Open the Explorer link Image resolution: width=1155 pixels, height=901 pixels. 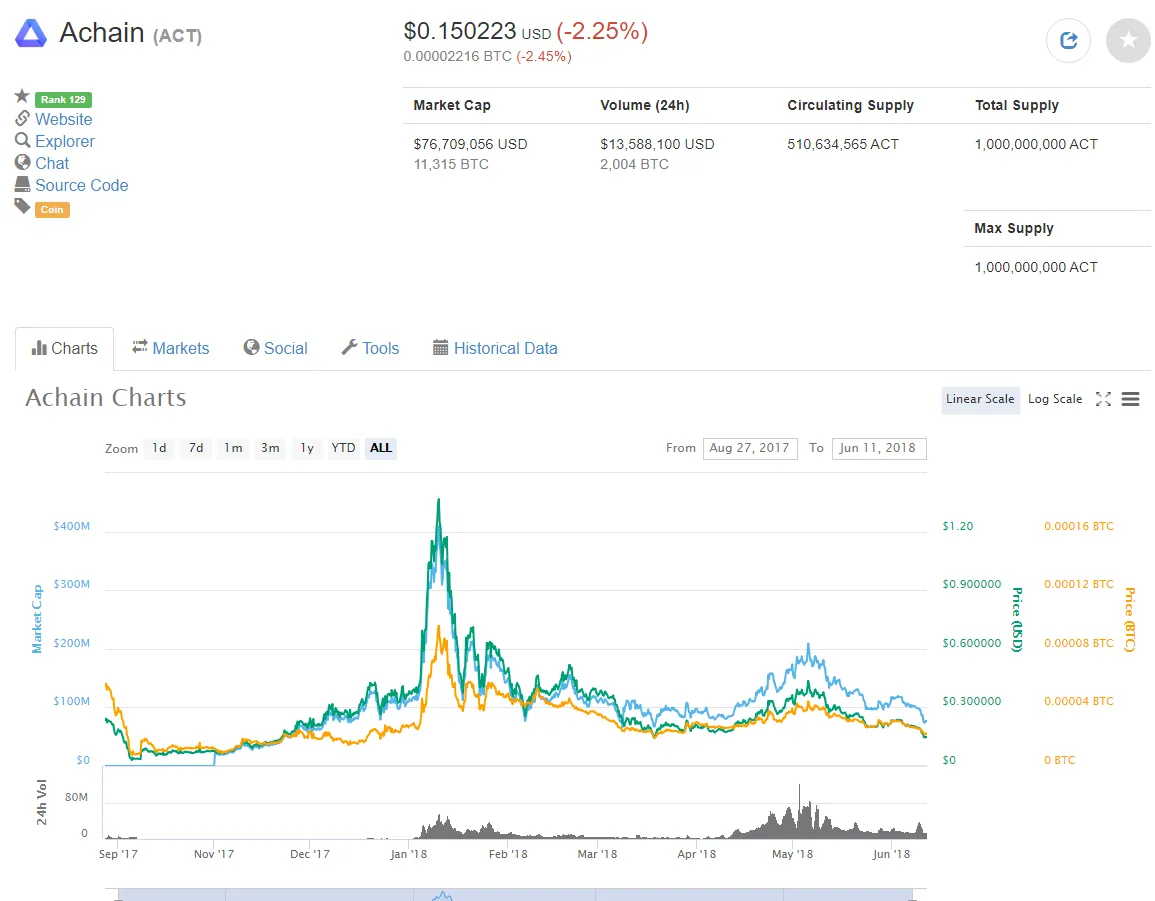click(x=65, y=141)
